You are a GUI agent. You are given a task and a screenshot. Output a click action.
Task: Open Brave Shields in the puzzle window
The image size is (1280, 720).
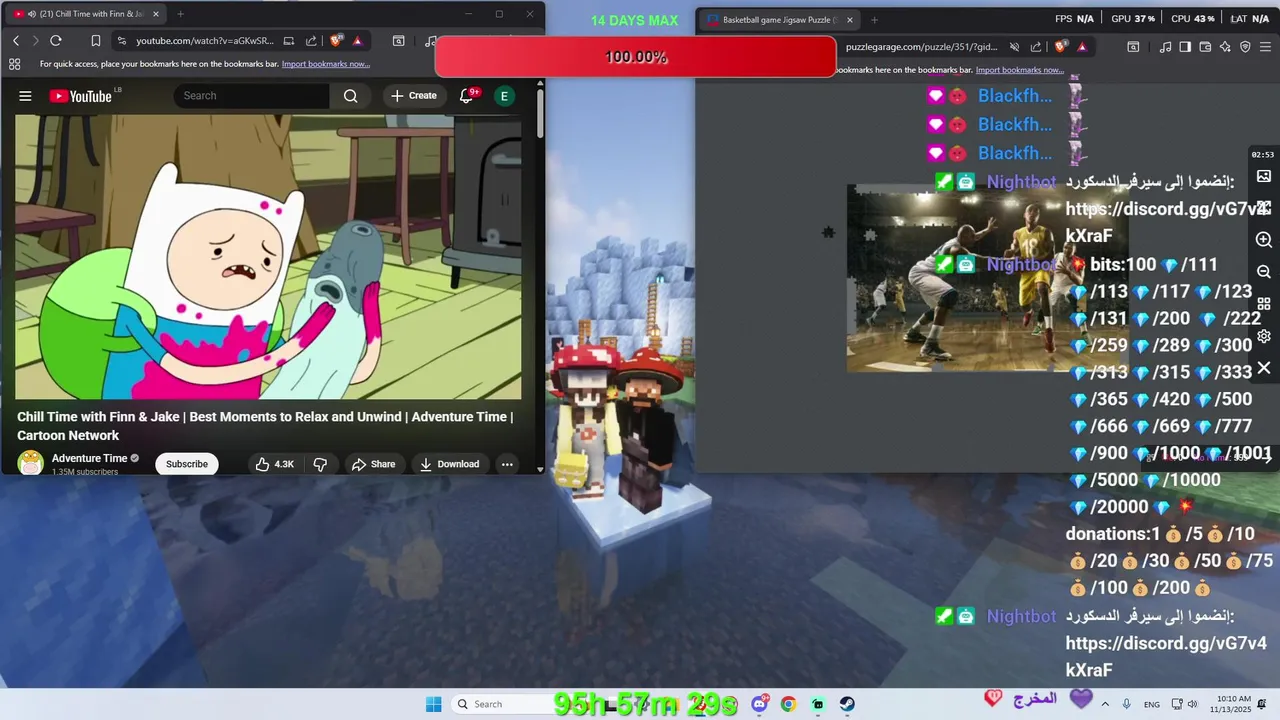(1061, 46)
